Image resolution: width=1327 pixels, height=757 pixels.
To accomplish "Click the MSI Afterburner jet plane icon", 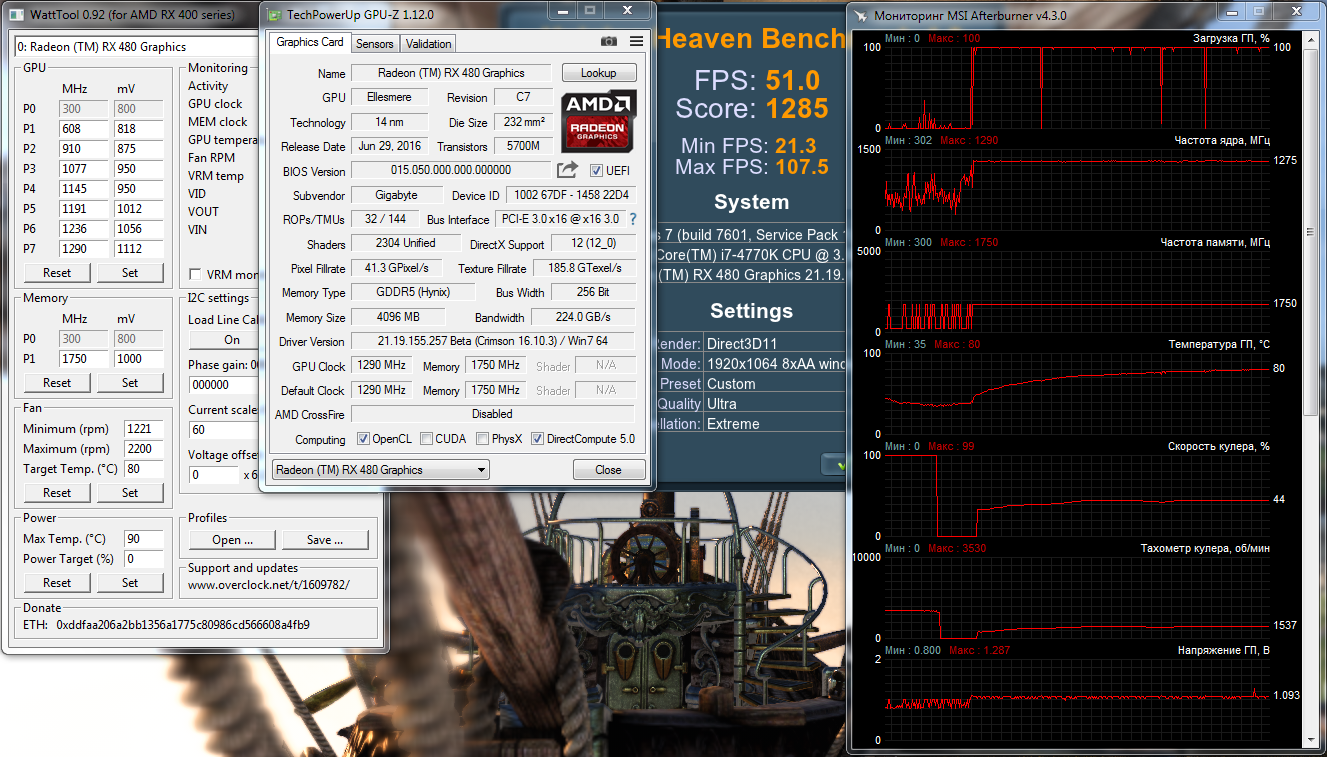I will (859, 16).
